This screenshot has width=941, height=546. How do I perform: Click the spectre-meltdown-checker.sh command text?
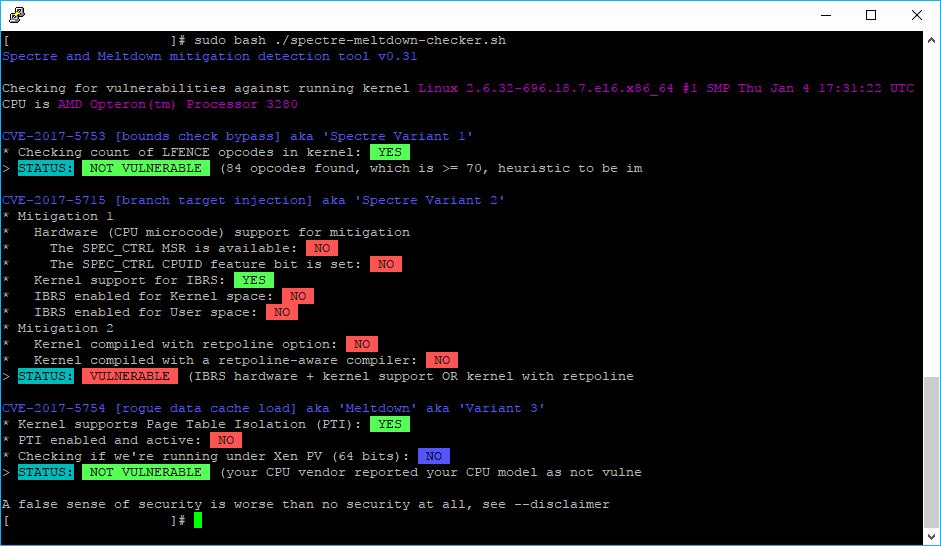[x=390, y=40]
